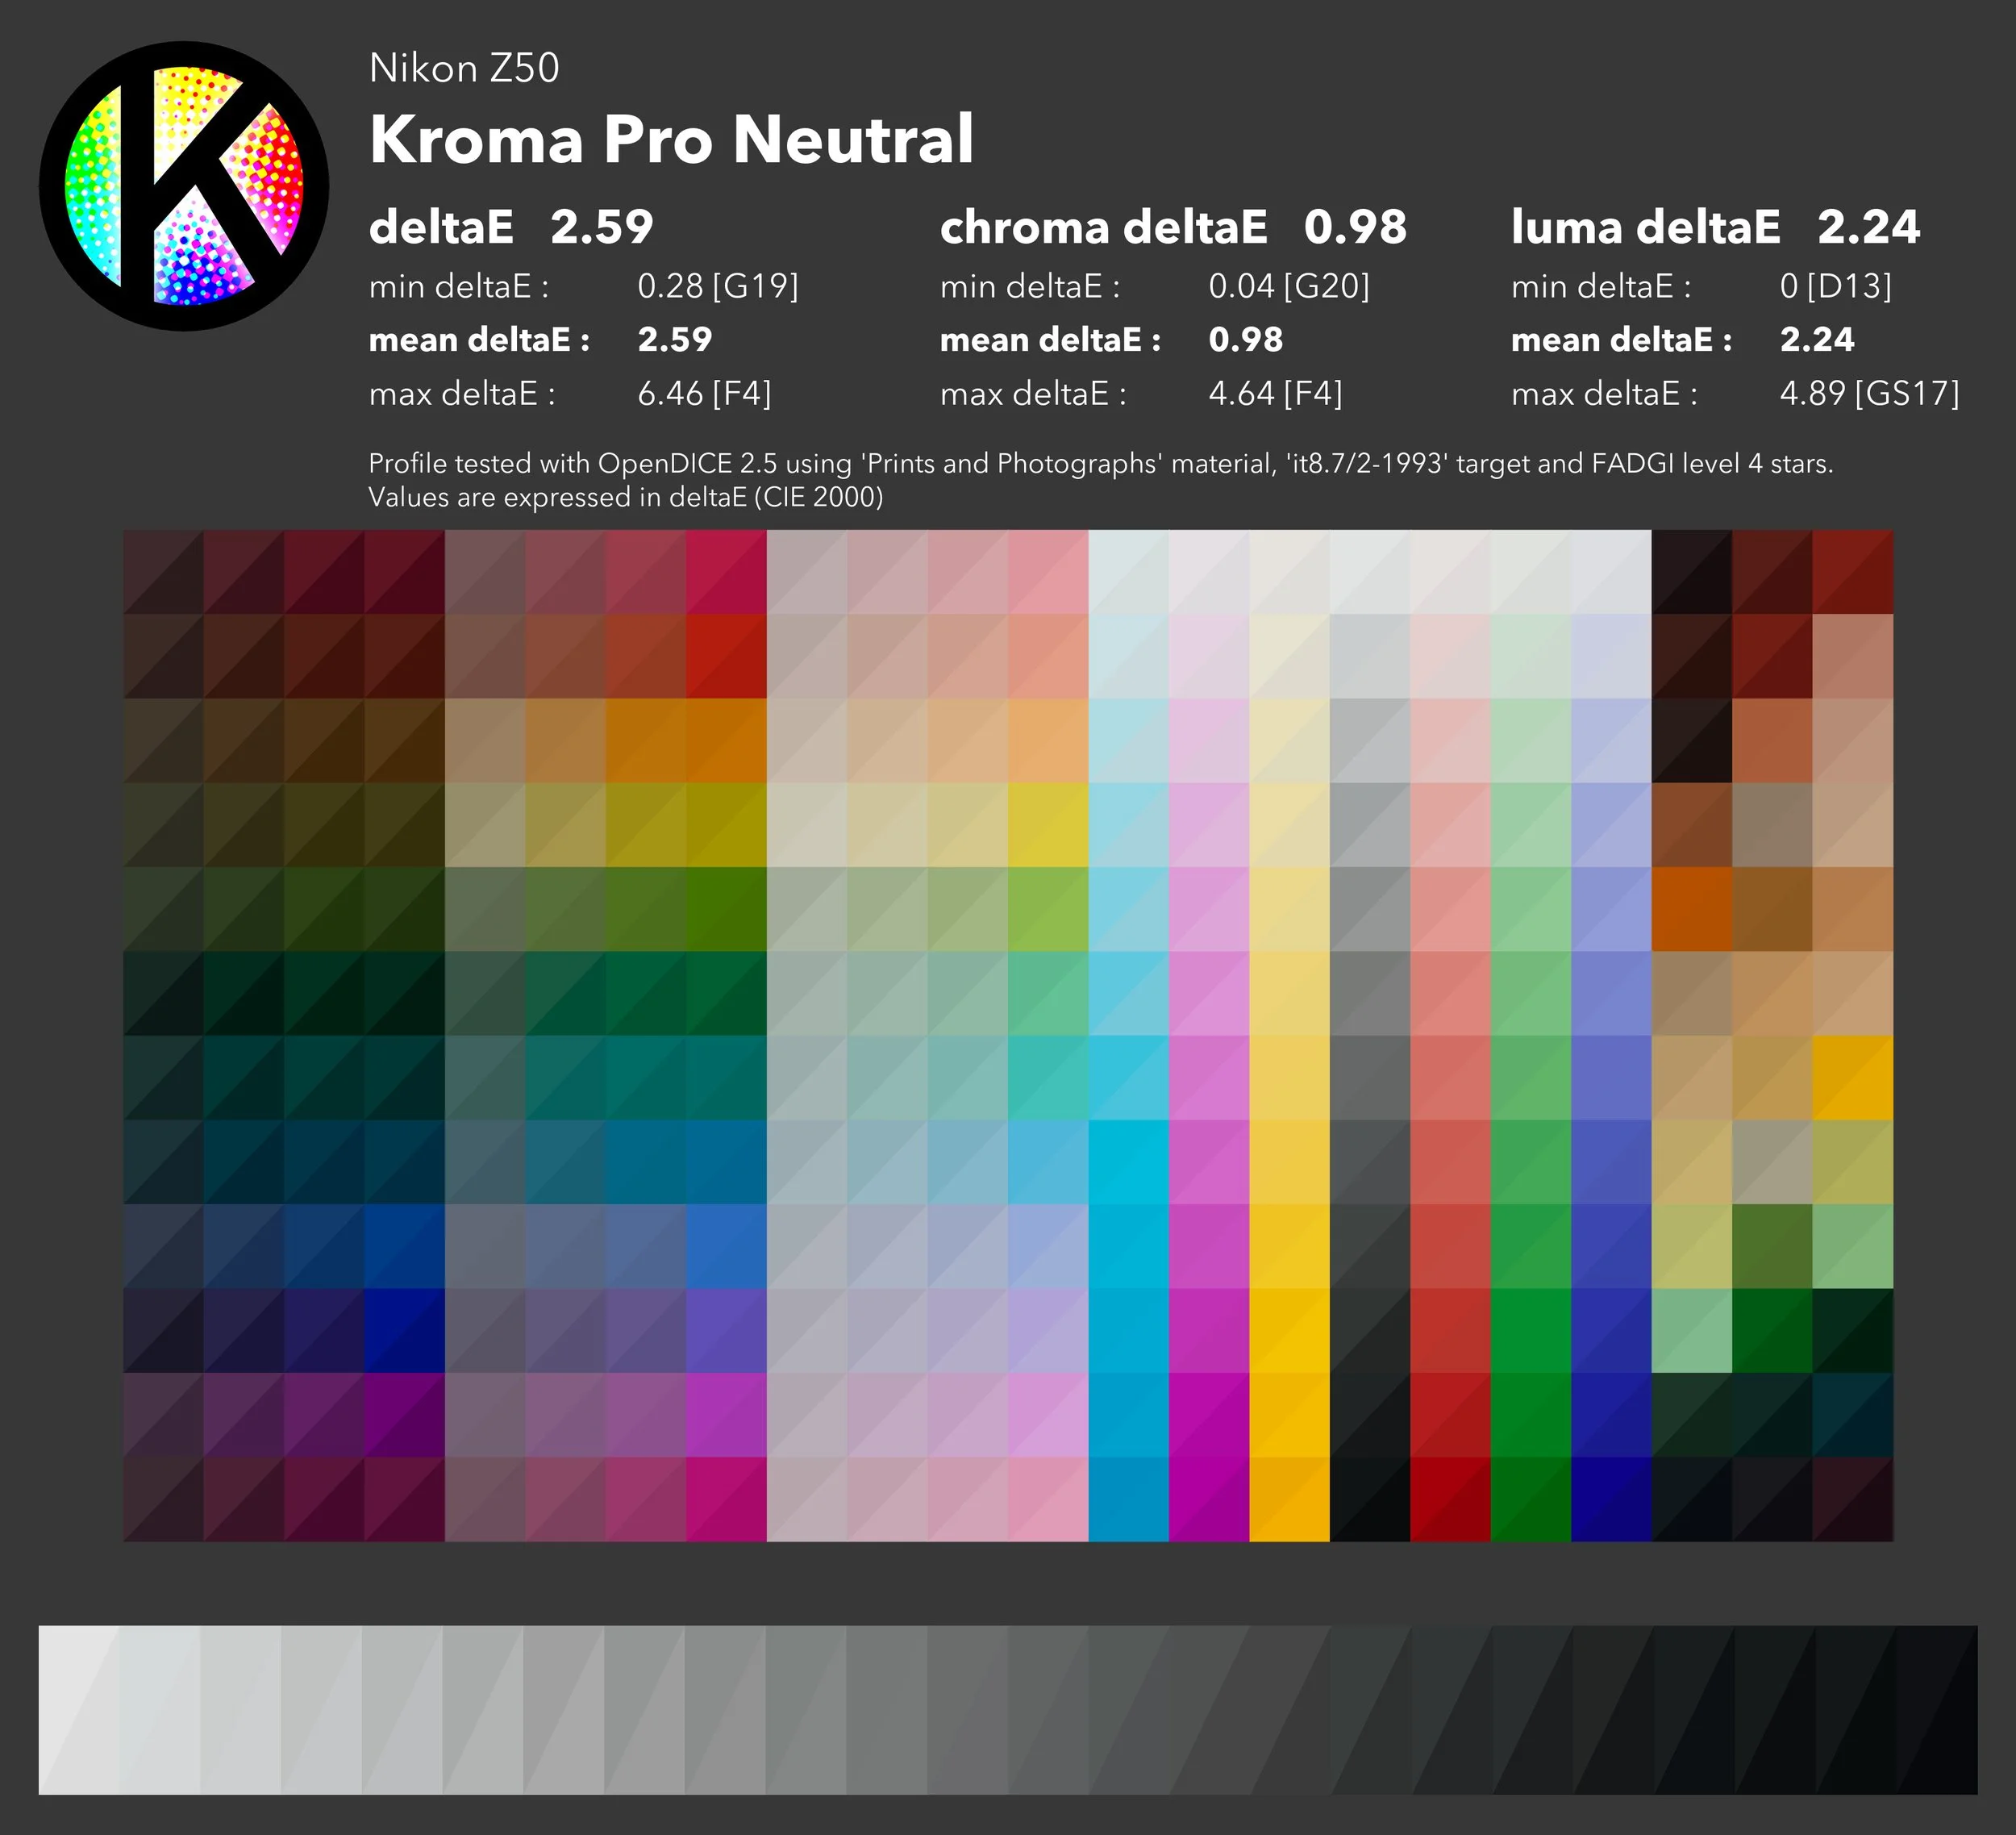
Task: Click the max deltaE 6.46 [F4] value
Action: click(x=704, y=393)
